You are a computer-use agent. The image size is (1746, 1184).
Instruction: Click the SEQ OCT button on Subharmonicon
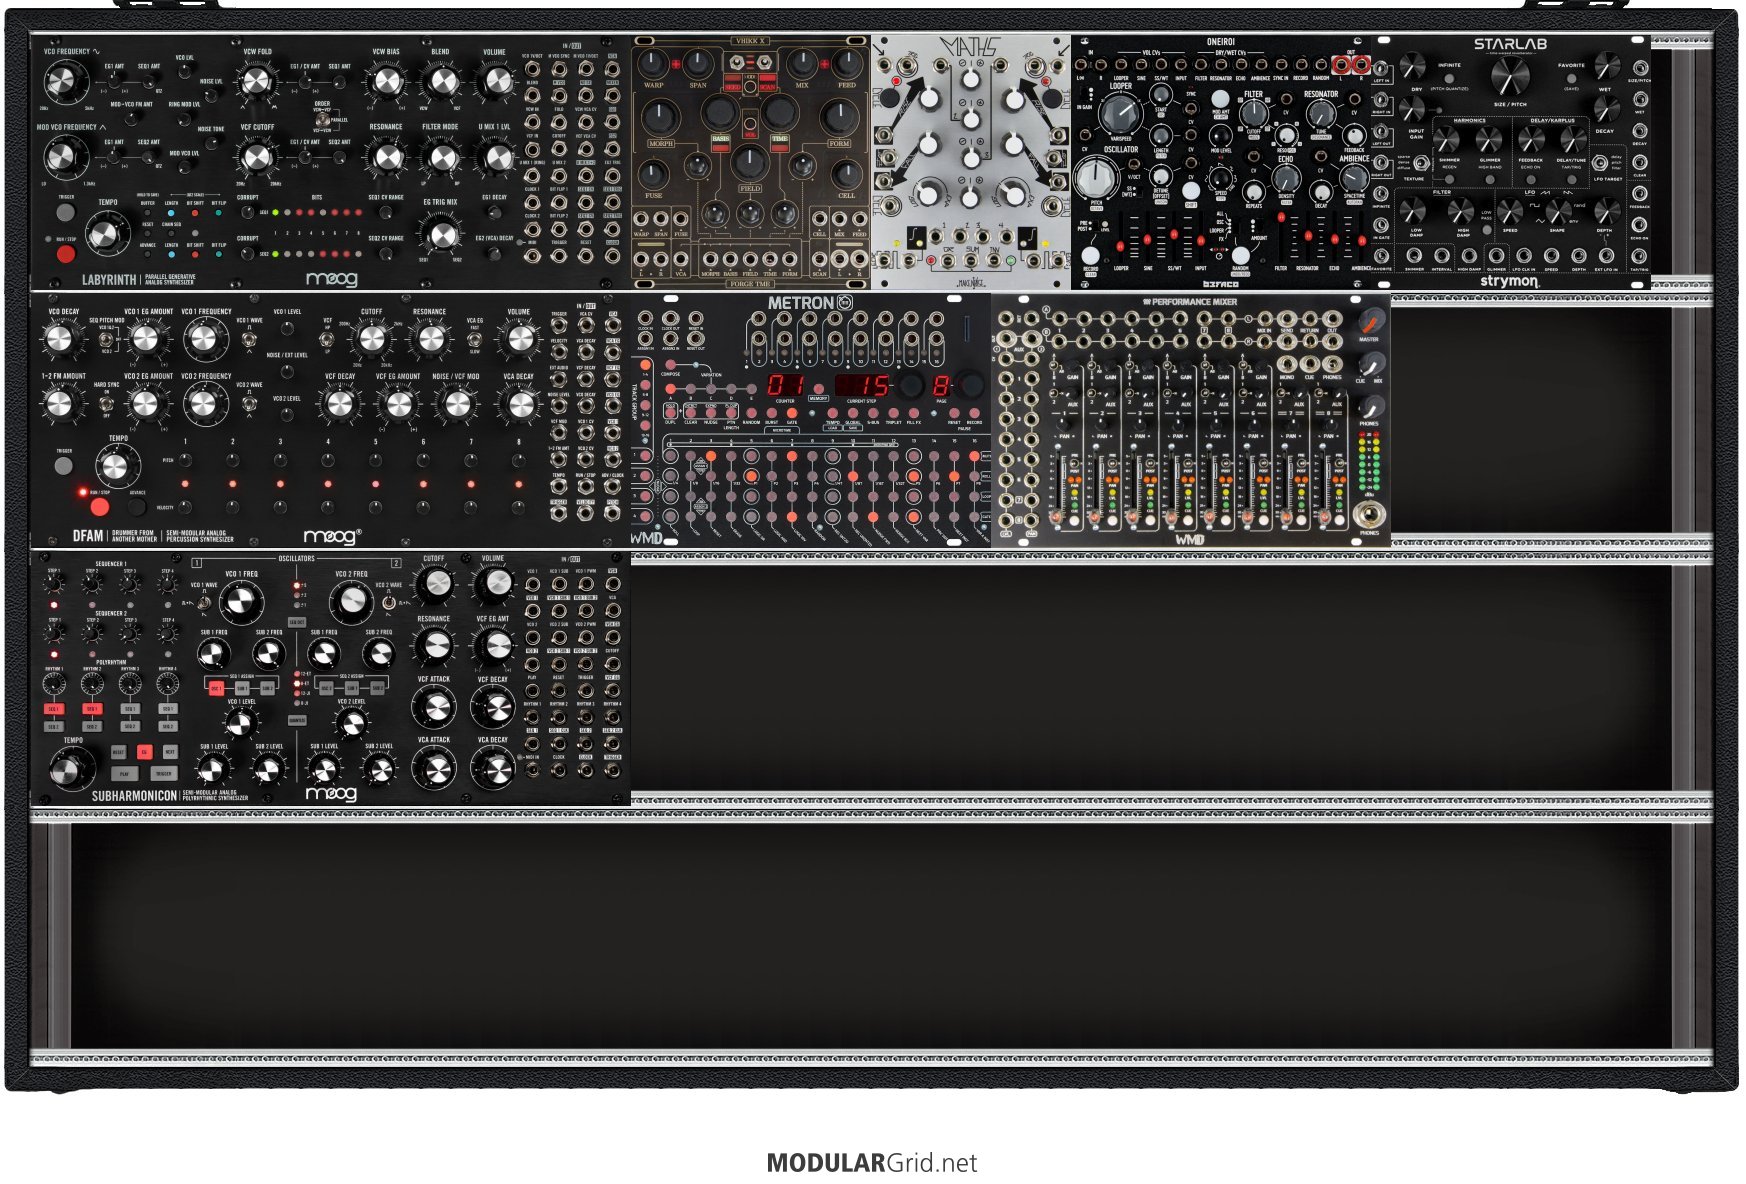point(297,622)
